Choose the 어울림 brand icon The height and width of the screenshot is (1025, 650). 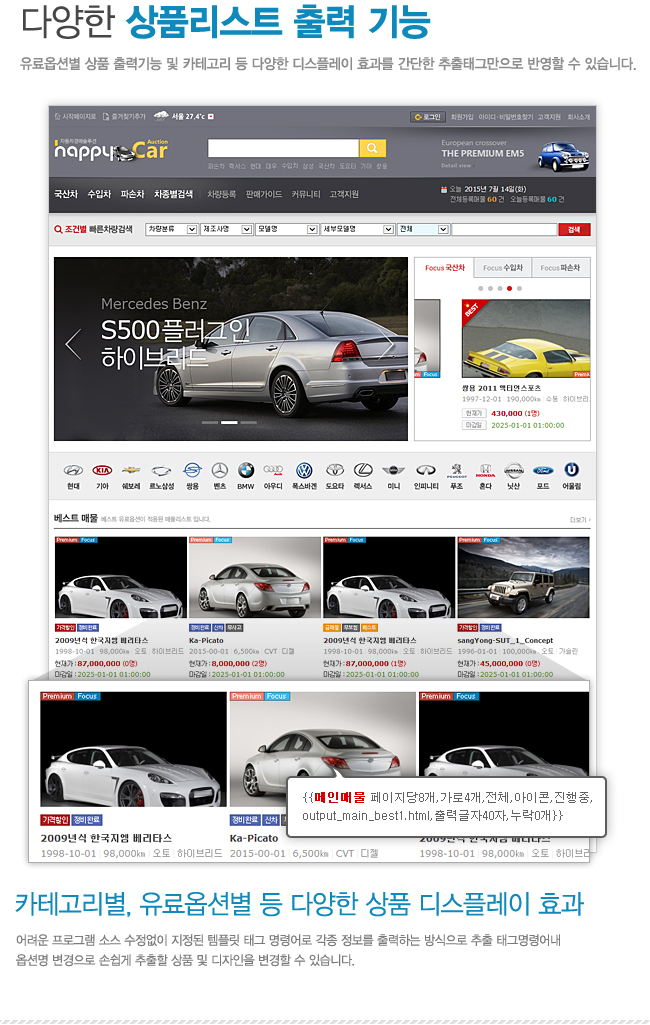pyautogui.click(x=572, y=469)
